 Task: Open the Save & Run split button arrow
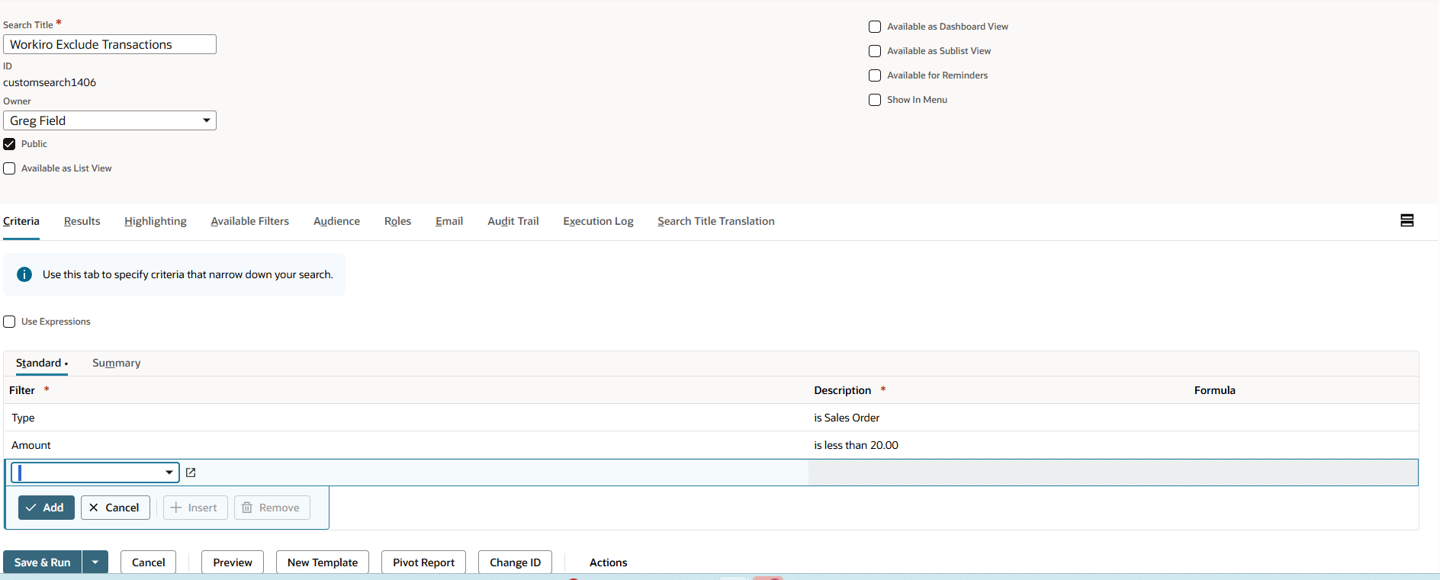coord(95,562)
